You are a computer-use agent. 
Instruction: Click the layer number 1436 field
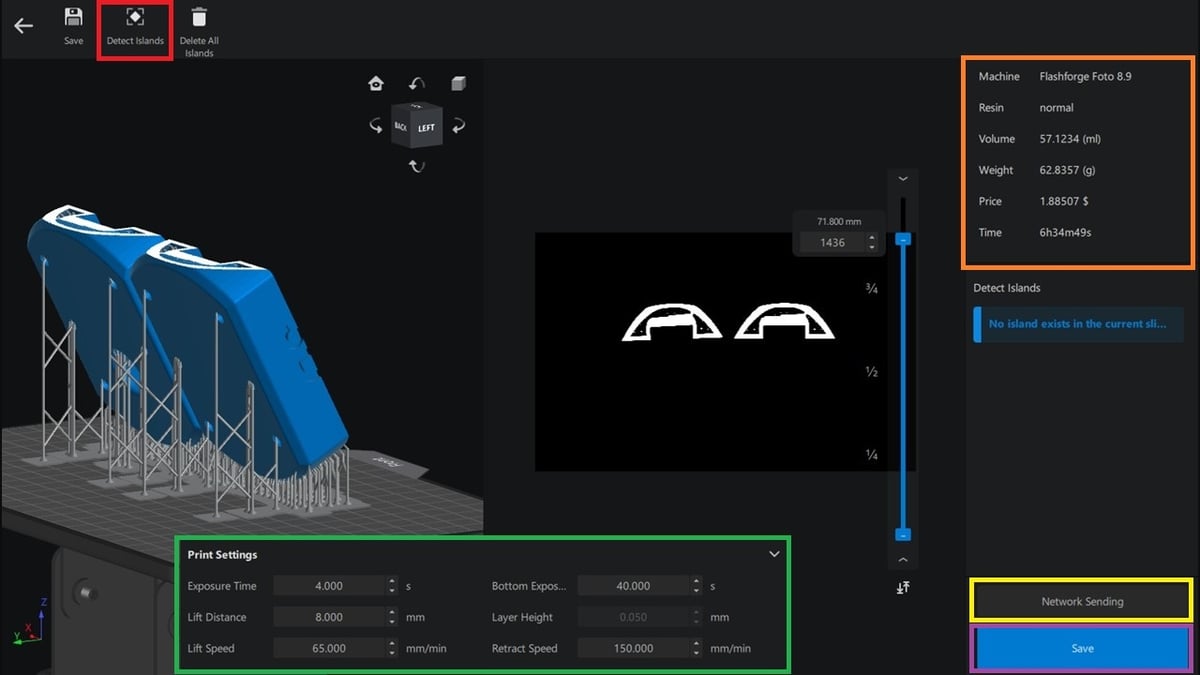point(832,243)
